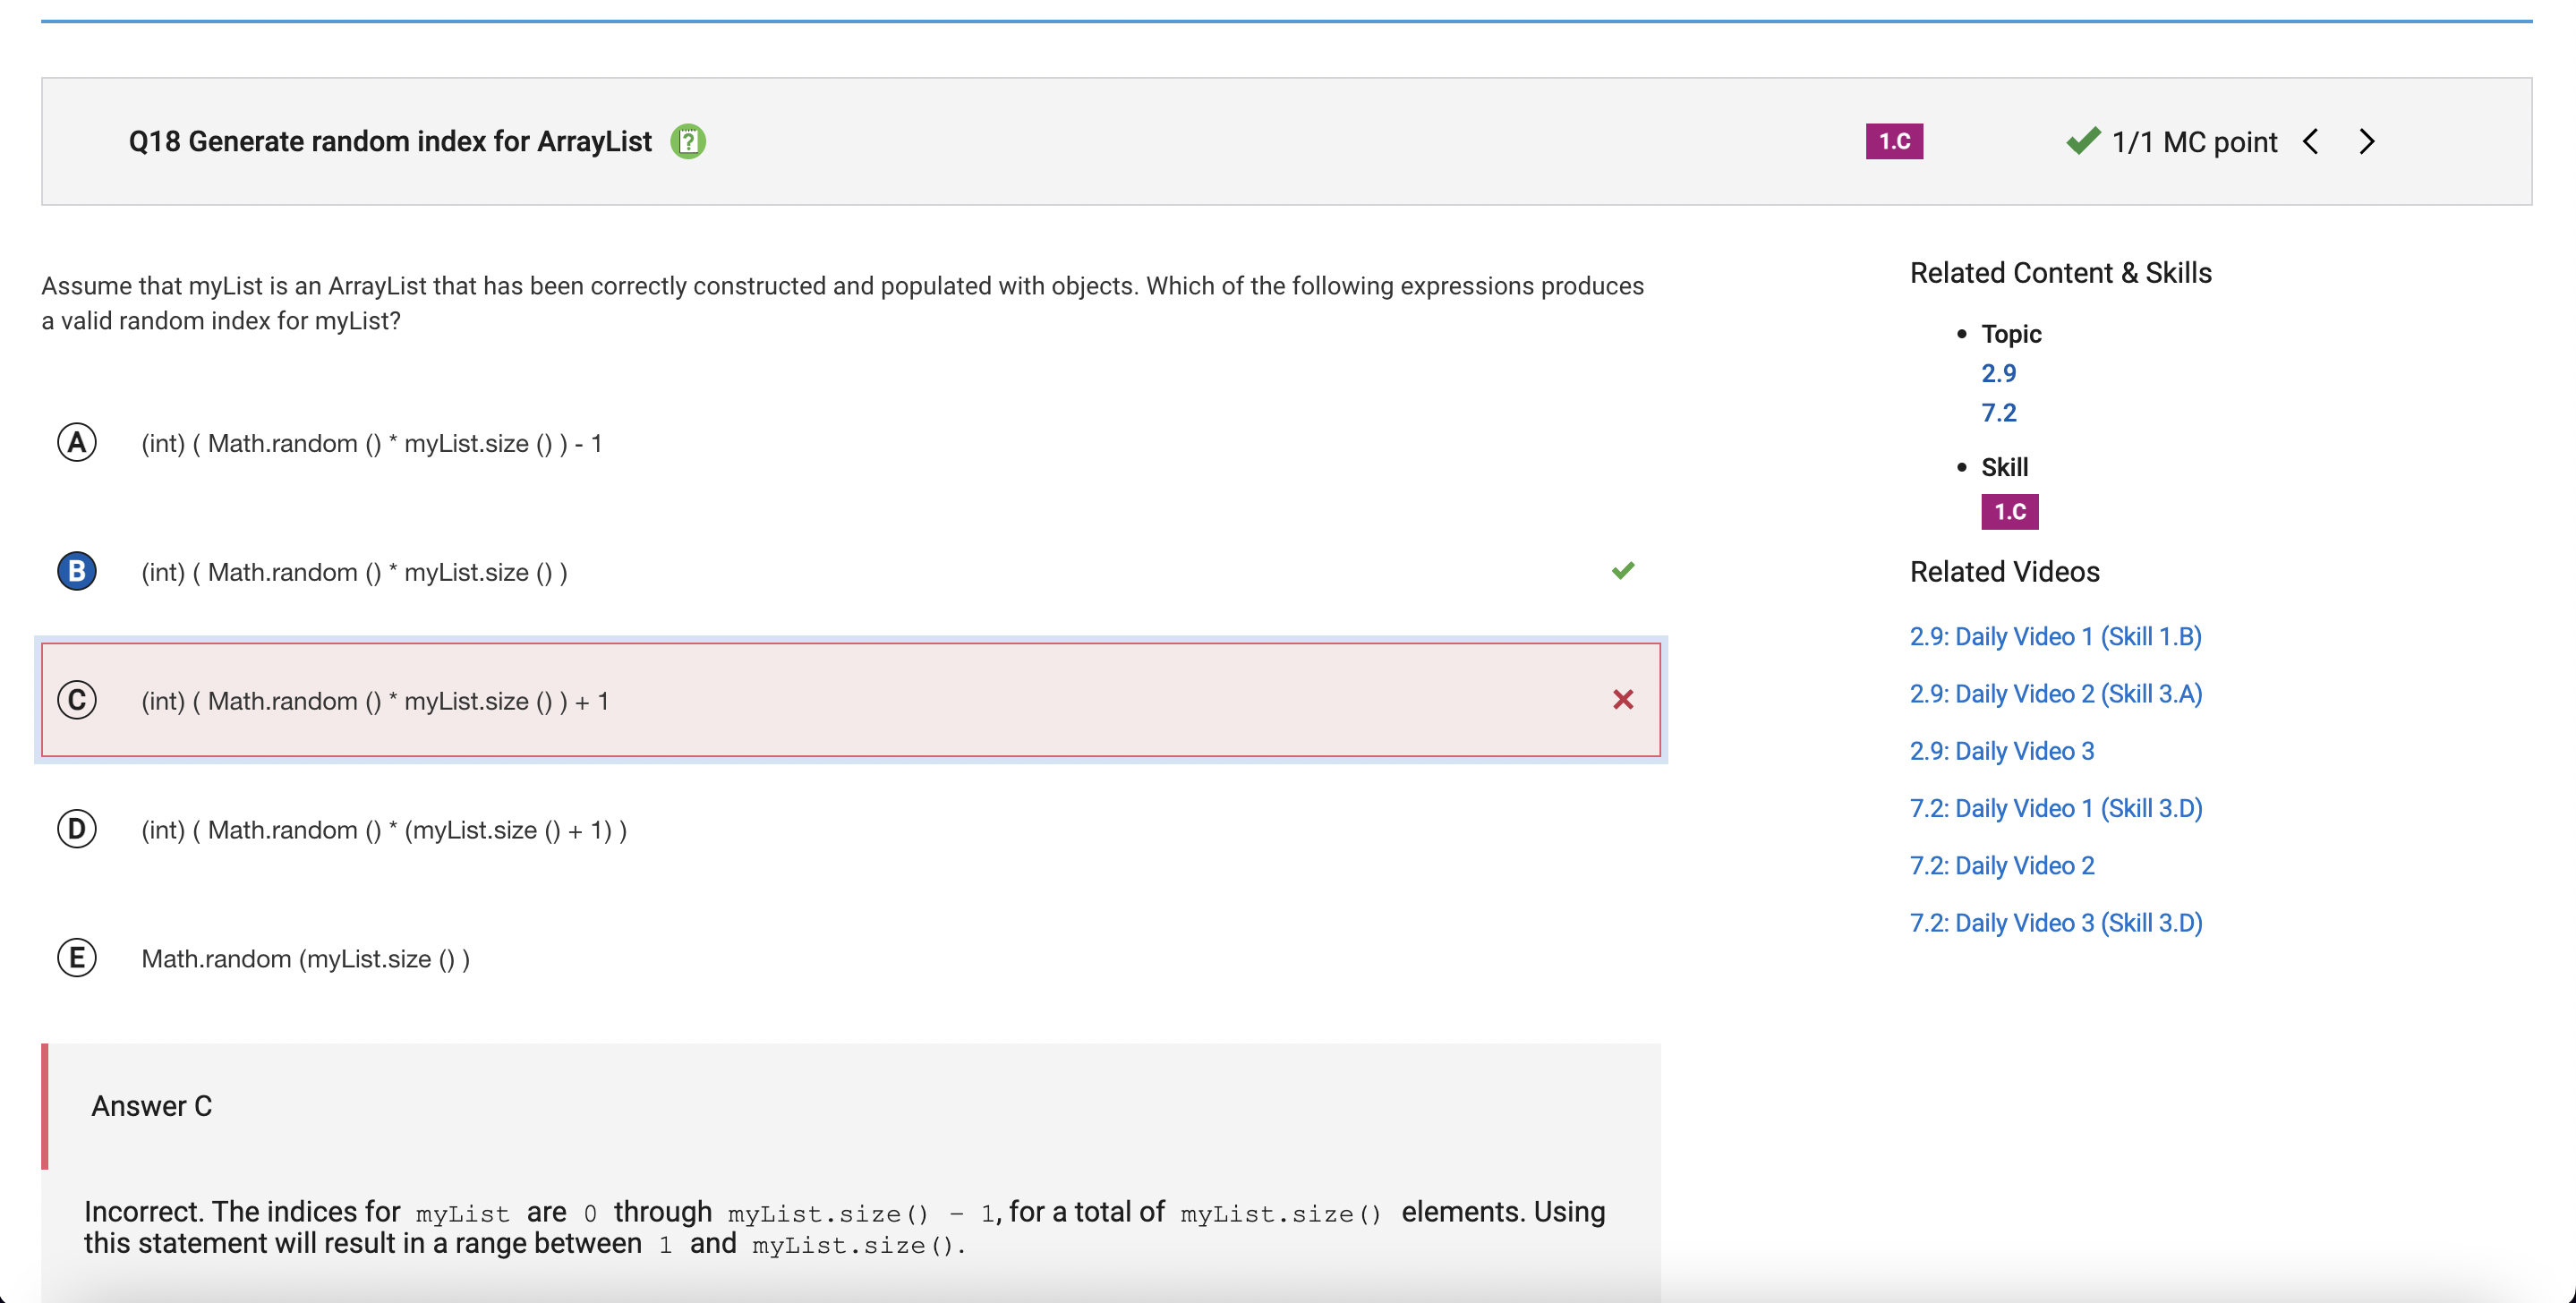Screen dimensions: 2576x1303
Task: Click the 'Answer C' explanation heading
Action: 151,1106
